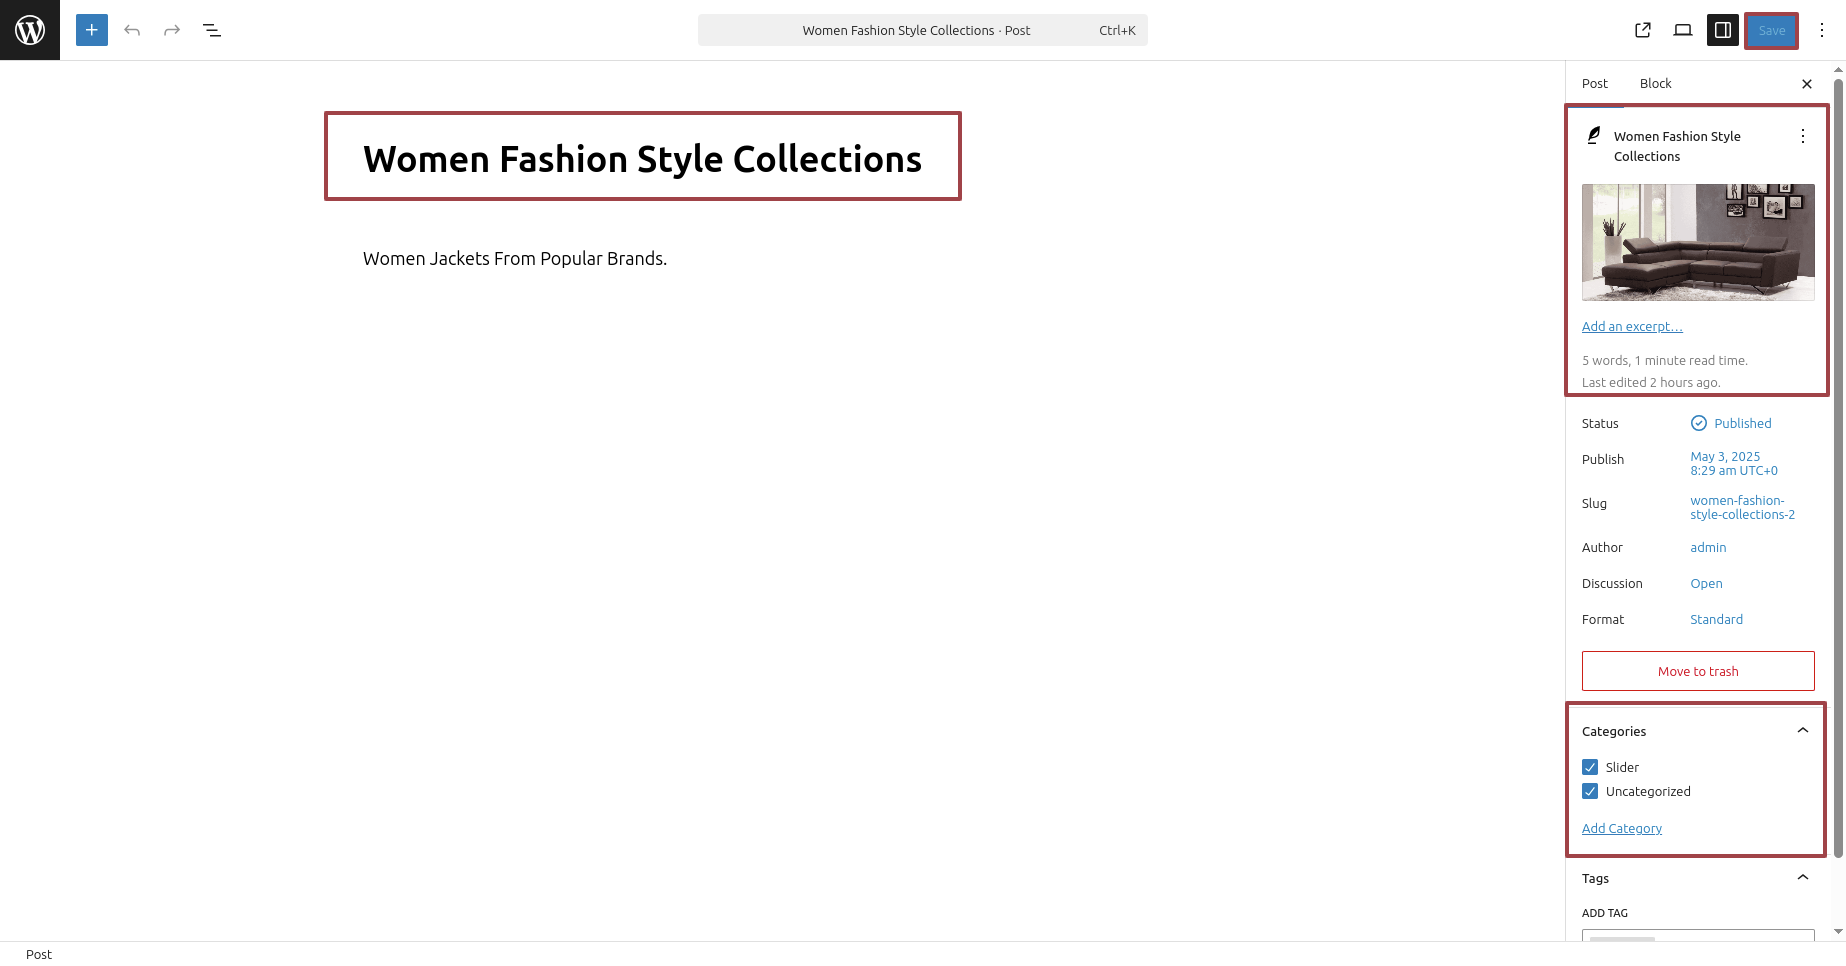The width and height of the screenshot is (1846, 966).
Task: Uncheck the Slider category checkbox
Action: tap(1590, 767)
